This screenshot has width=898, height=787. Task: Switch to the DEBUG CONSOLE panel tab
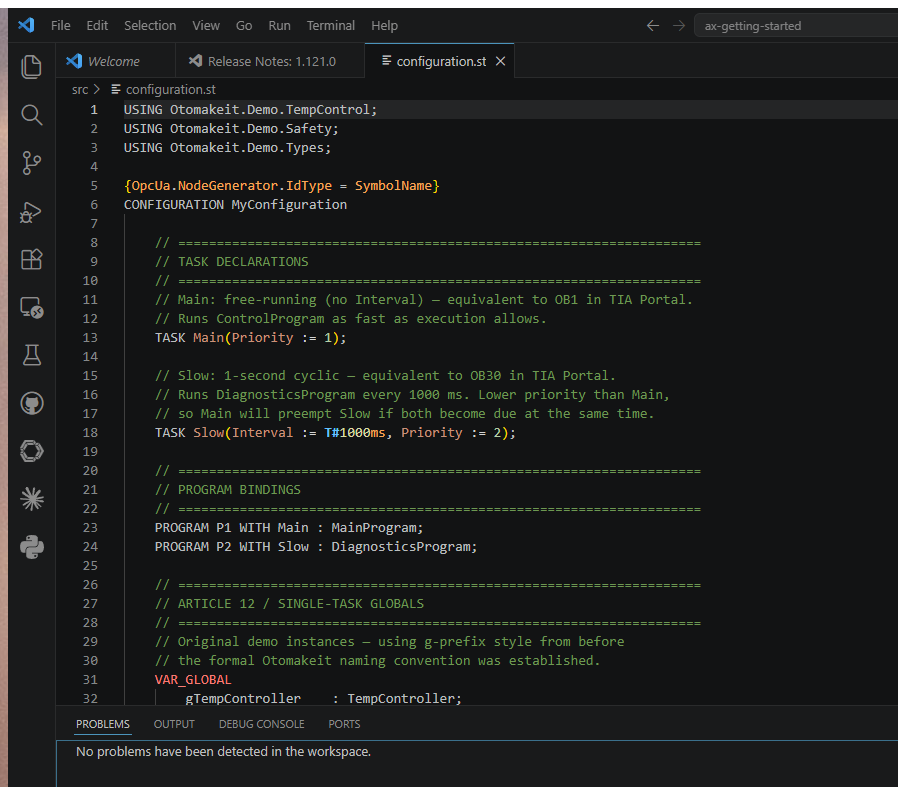[x=262, y=724]
